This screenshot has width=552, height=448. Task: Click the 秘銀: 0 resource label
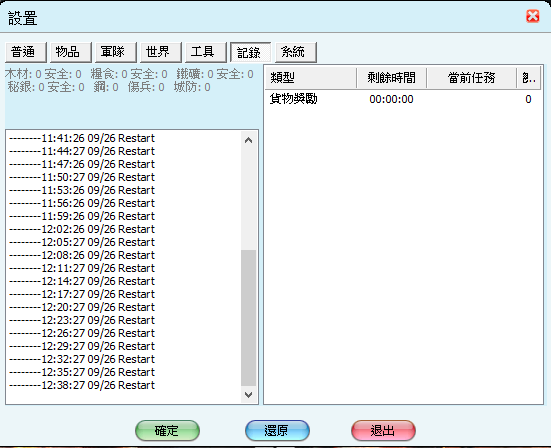(x=26, y=87)
